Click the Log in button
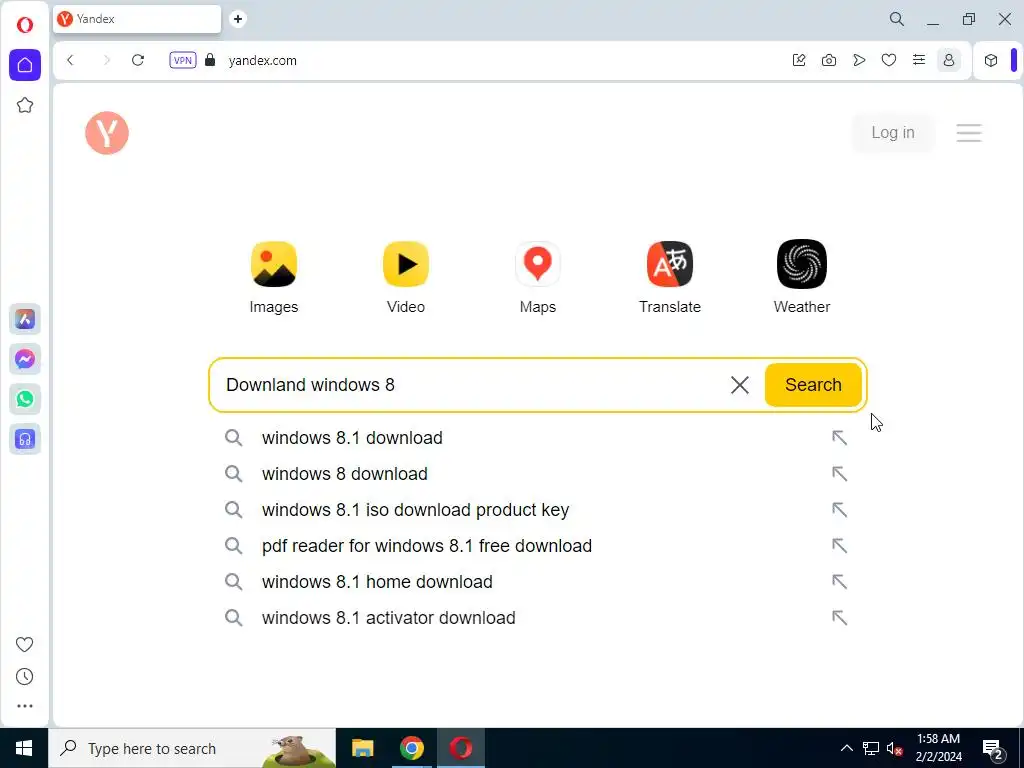1024x768 pixels. point(893,133)
